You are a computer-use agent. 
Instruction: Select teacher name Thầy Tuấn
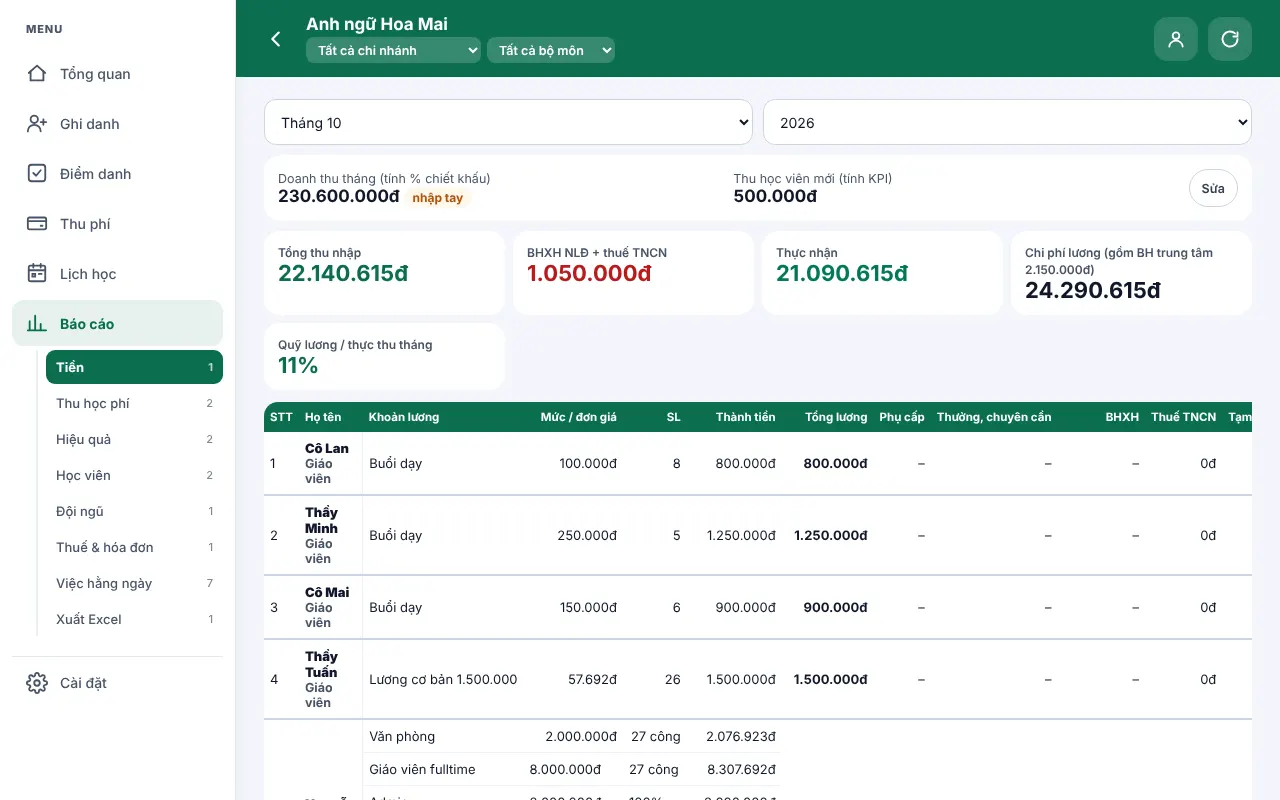click(x=321, y=664)
